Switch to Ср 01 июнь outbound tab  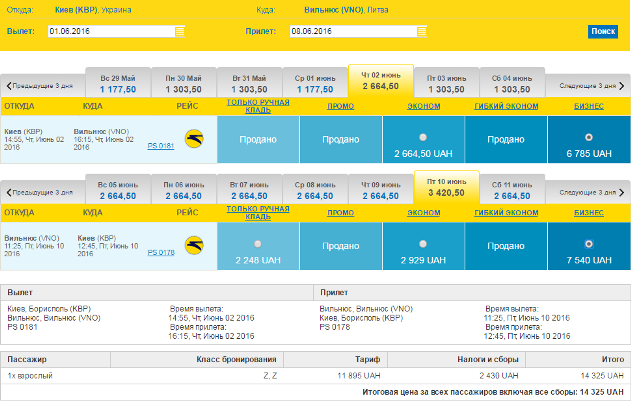point(314,83)
